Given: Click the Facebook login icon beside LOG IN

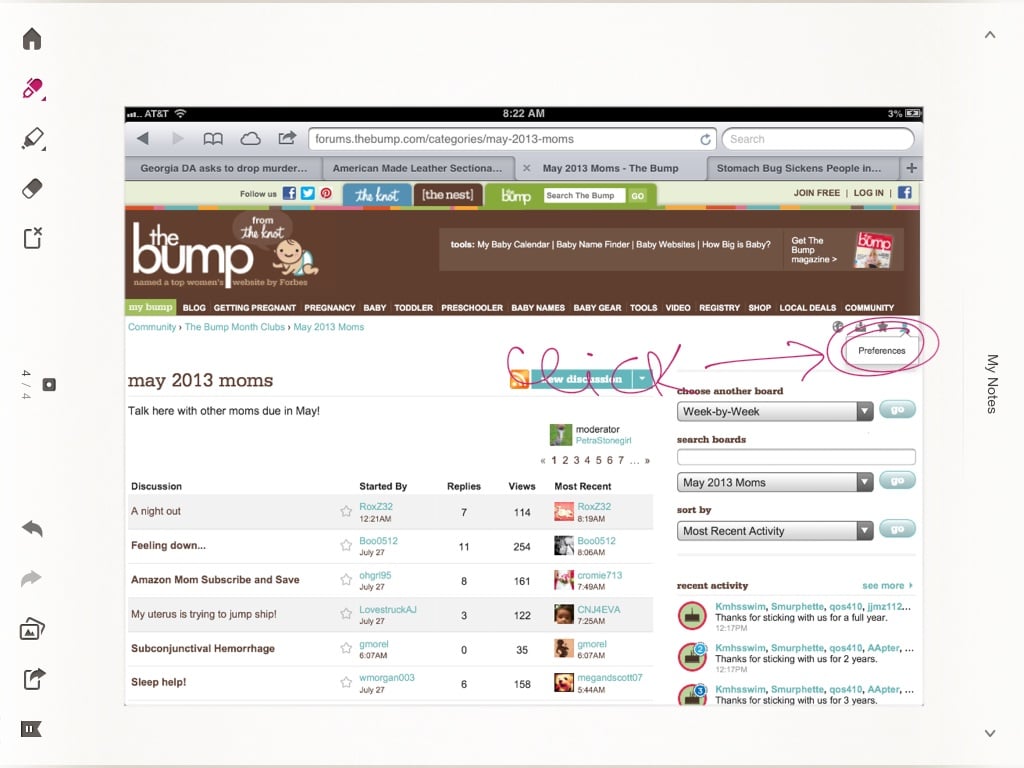Looking at the screenshot, I should pos(904,193).
